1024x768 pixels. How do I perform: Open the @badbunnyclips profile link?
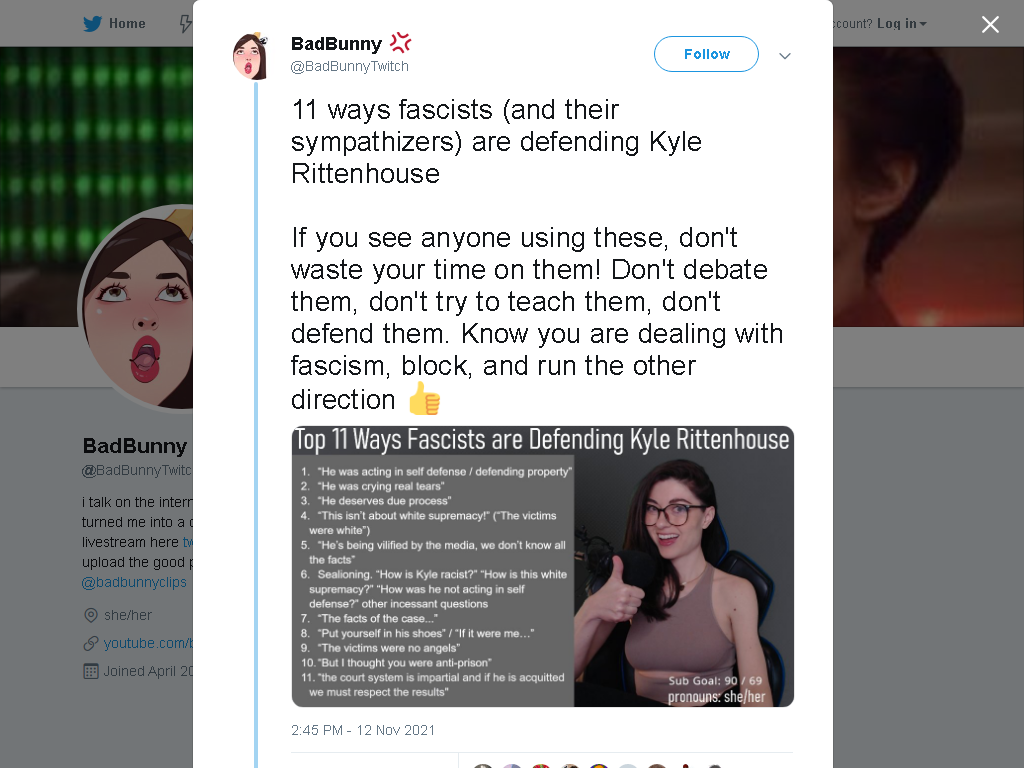(134, 582)
